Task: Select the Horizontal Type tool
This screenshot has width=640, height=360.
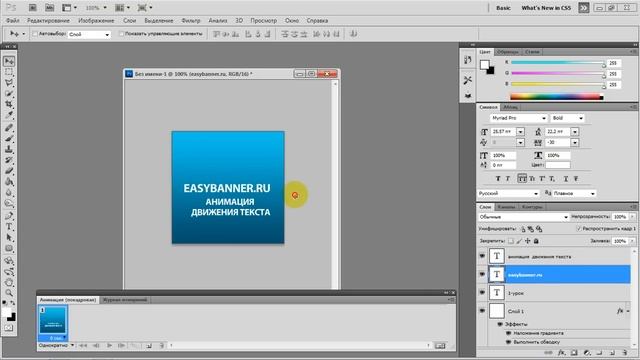Action: pyautogui.click(x=9, y=227)
